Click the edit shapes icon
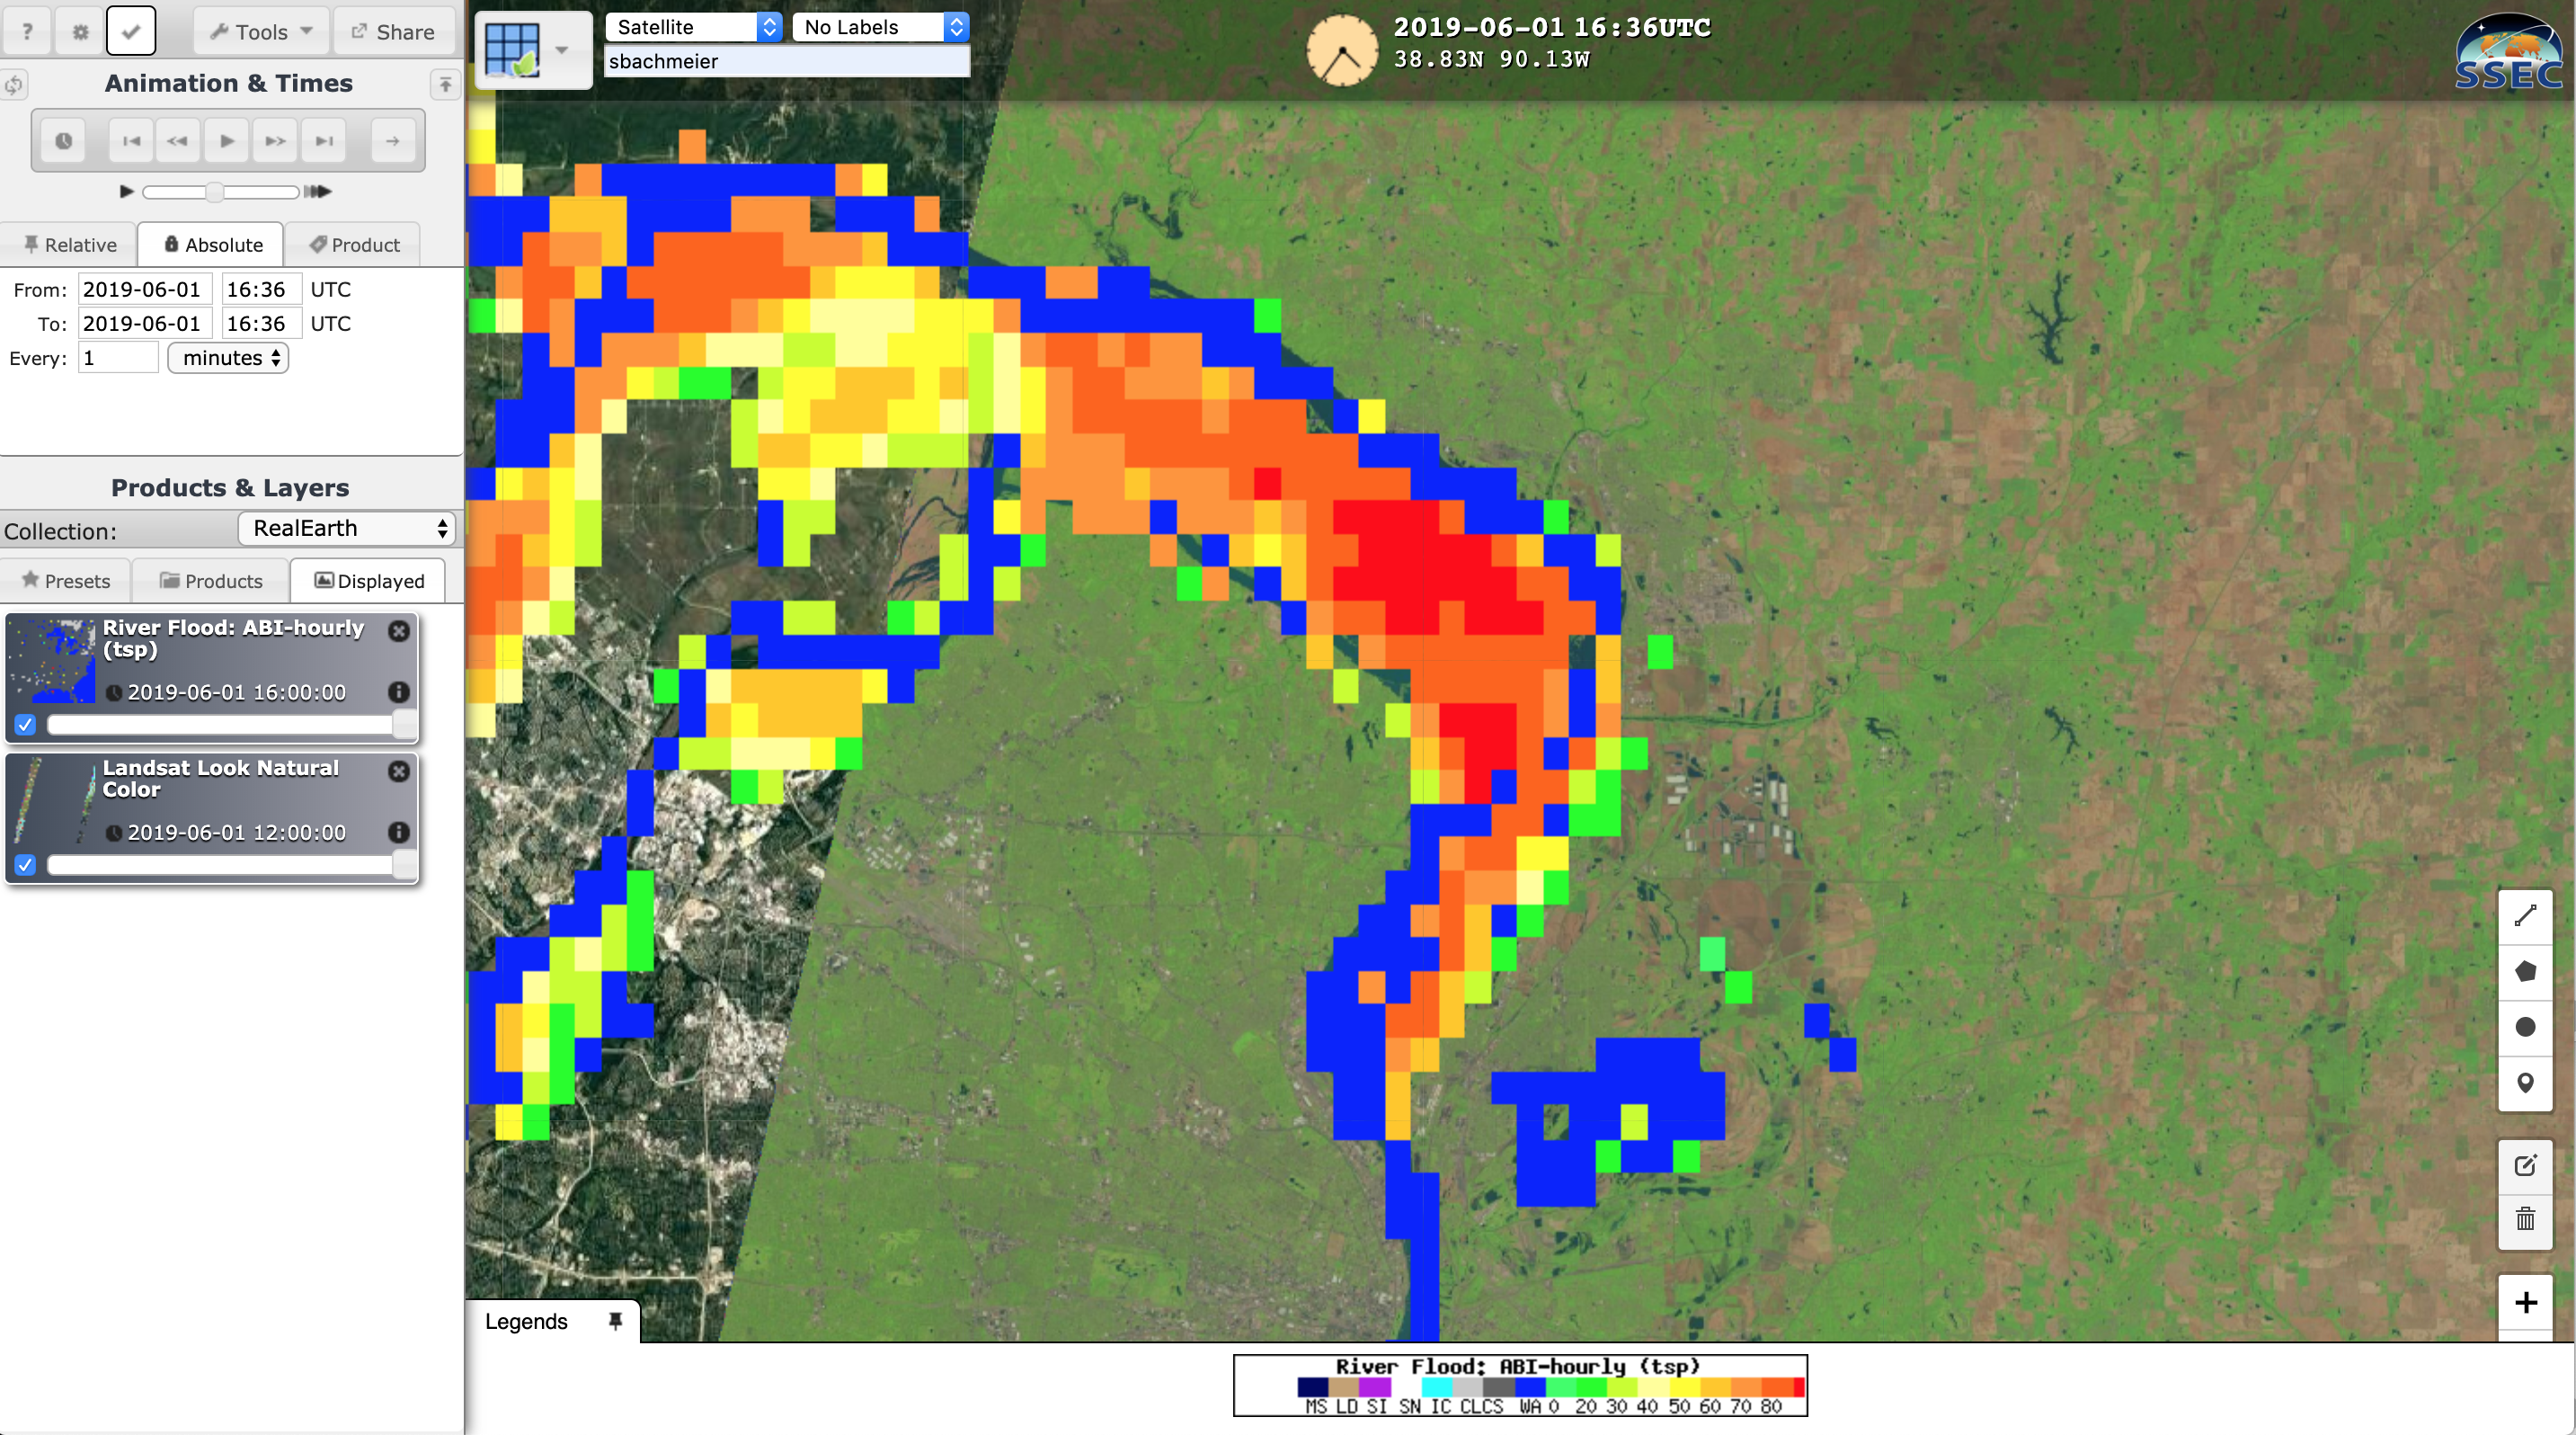This screenshot has height=1435, width=2576. click(x=2525, y=1165)
